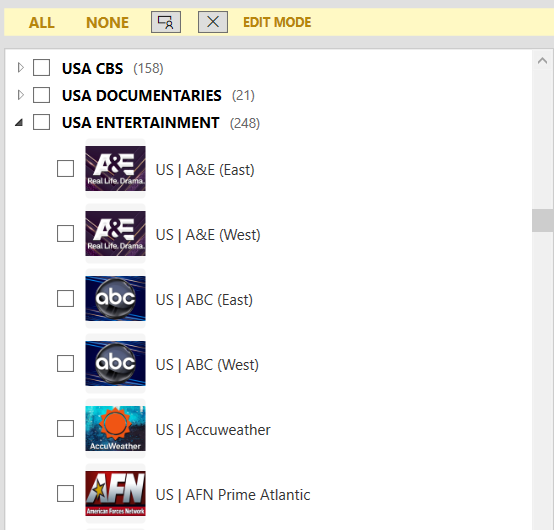
Task: Collapse the USA ENTERTAINMENT group
Action: [19, 123]
